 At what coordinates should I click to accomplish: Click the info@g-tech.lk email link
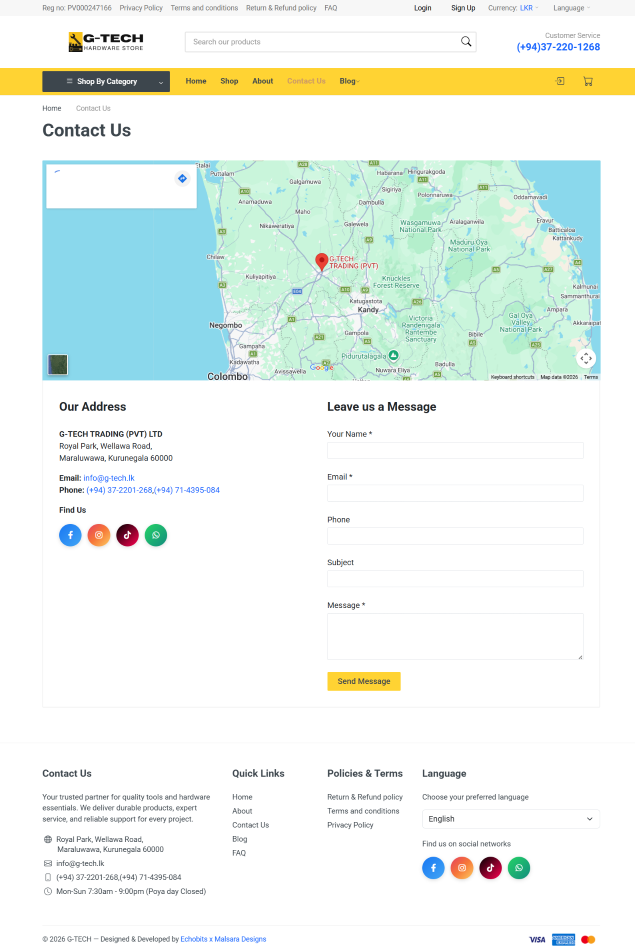pos(109,478)
